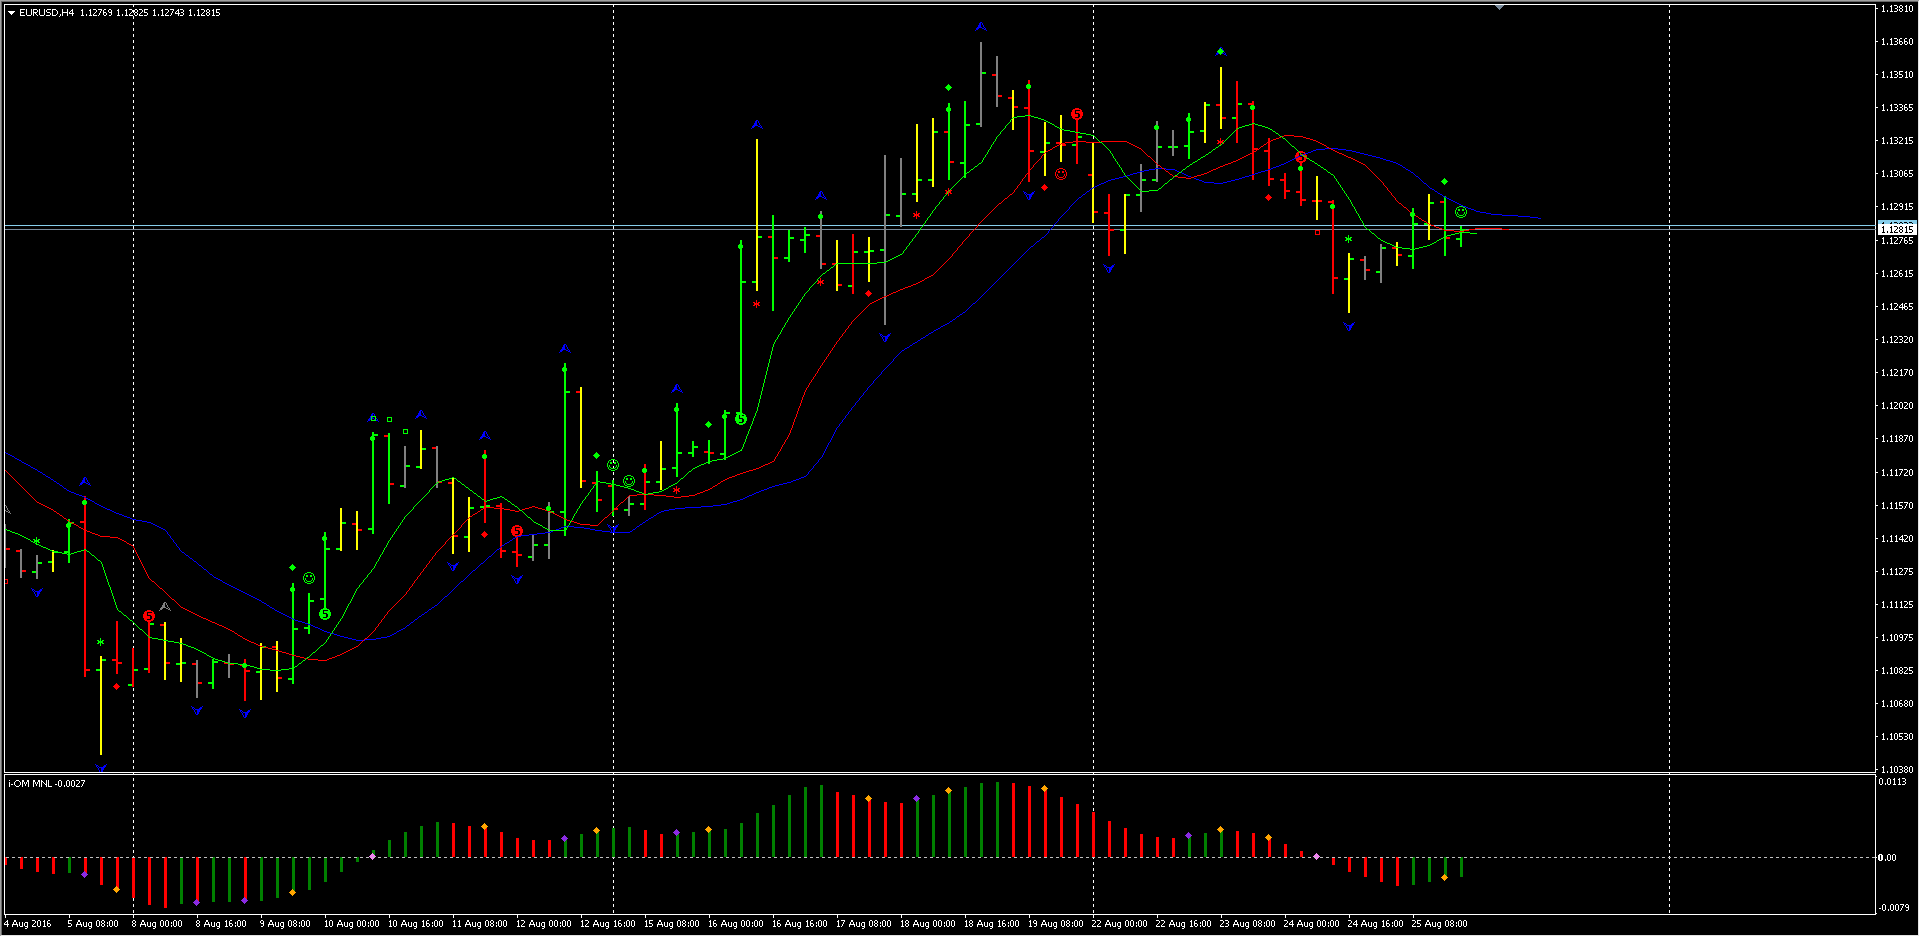Click the red smiley face marker
The image size is (1920, 937).
[1061, 174]
